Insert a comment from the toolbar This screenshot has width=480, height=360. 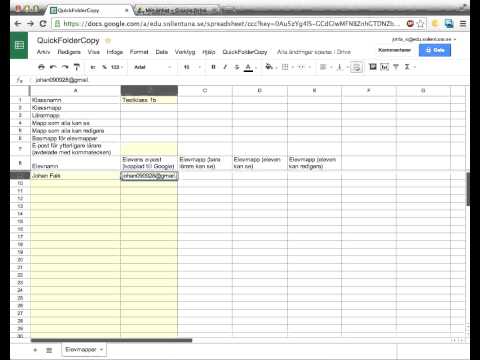(x=373, y=67)
